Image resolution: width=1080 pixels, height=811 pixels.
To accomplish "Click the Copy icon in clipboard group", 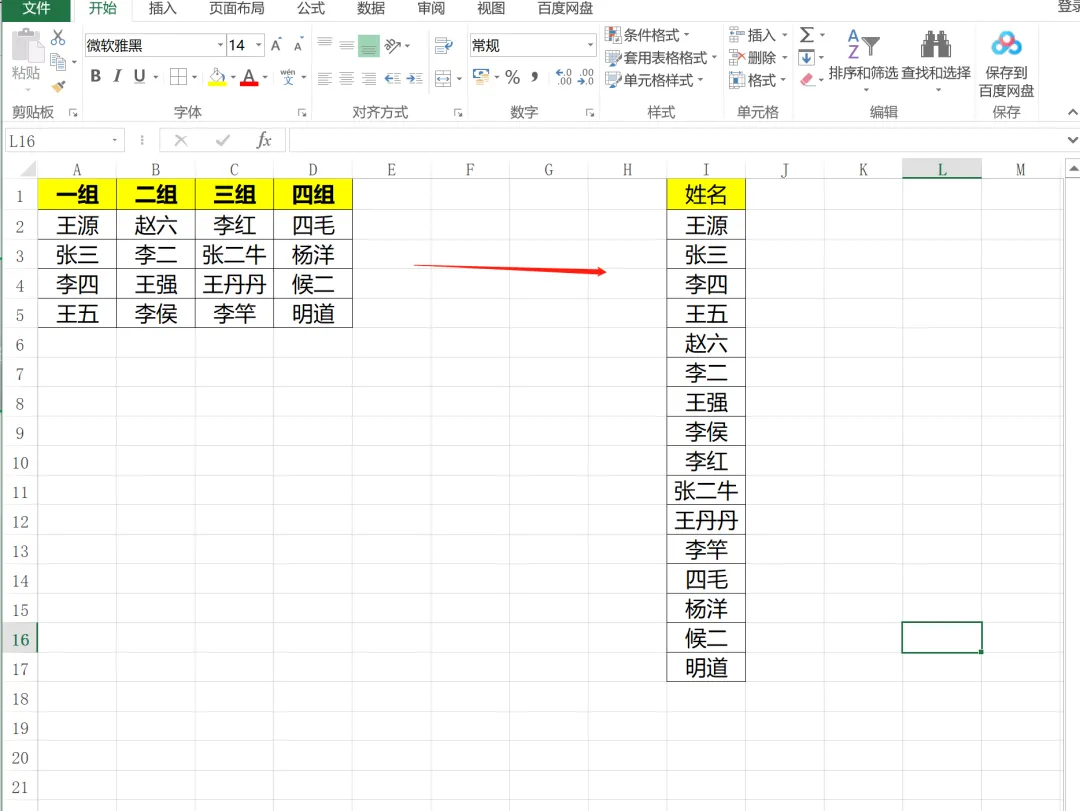I will (x=59, y=62).
